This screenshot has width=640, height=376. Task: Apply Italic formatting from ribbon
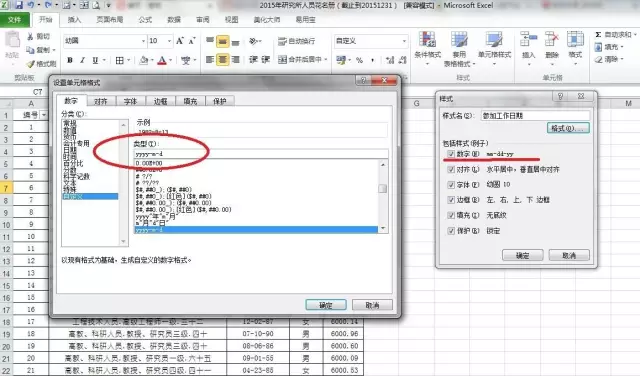pos(82,60)
